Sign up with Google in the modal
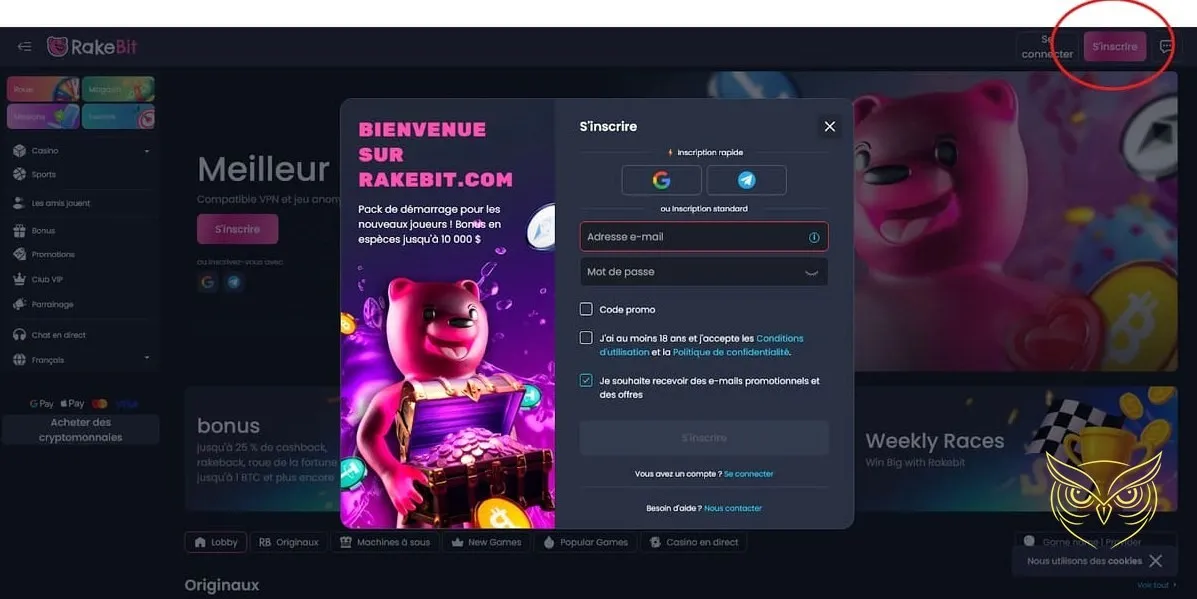The image size is (1197, 599). 661,180
